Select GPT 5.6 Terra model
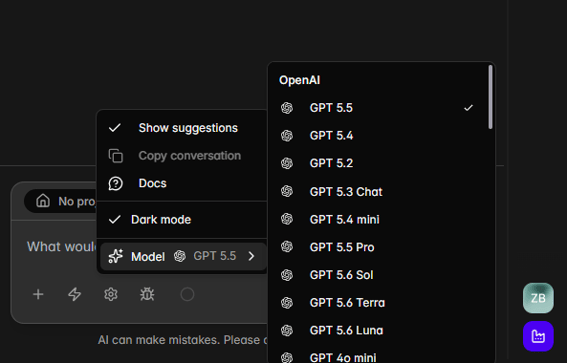This screenshot has height=363, width=567. pos(378,303)
